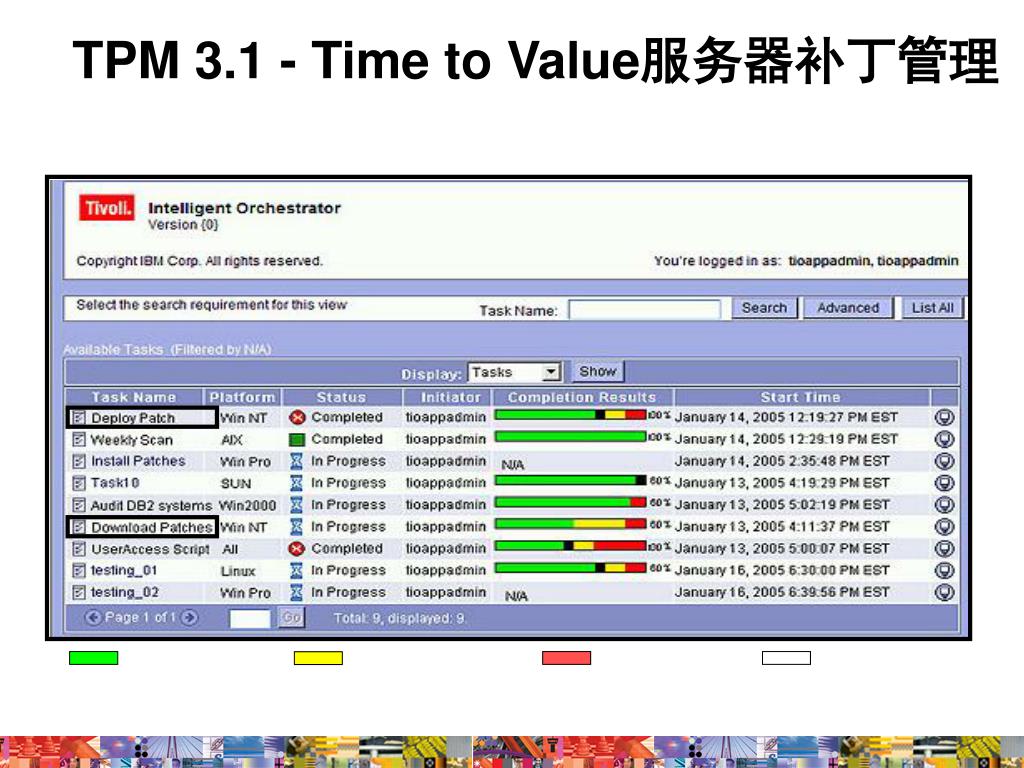Viewport: 1024px width, 768px height.
Task: Open action icon at end of Install Patches row
Action: tap(944, 461)
